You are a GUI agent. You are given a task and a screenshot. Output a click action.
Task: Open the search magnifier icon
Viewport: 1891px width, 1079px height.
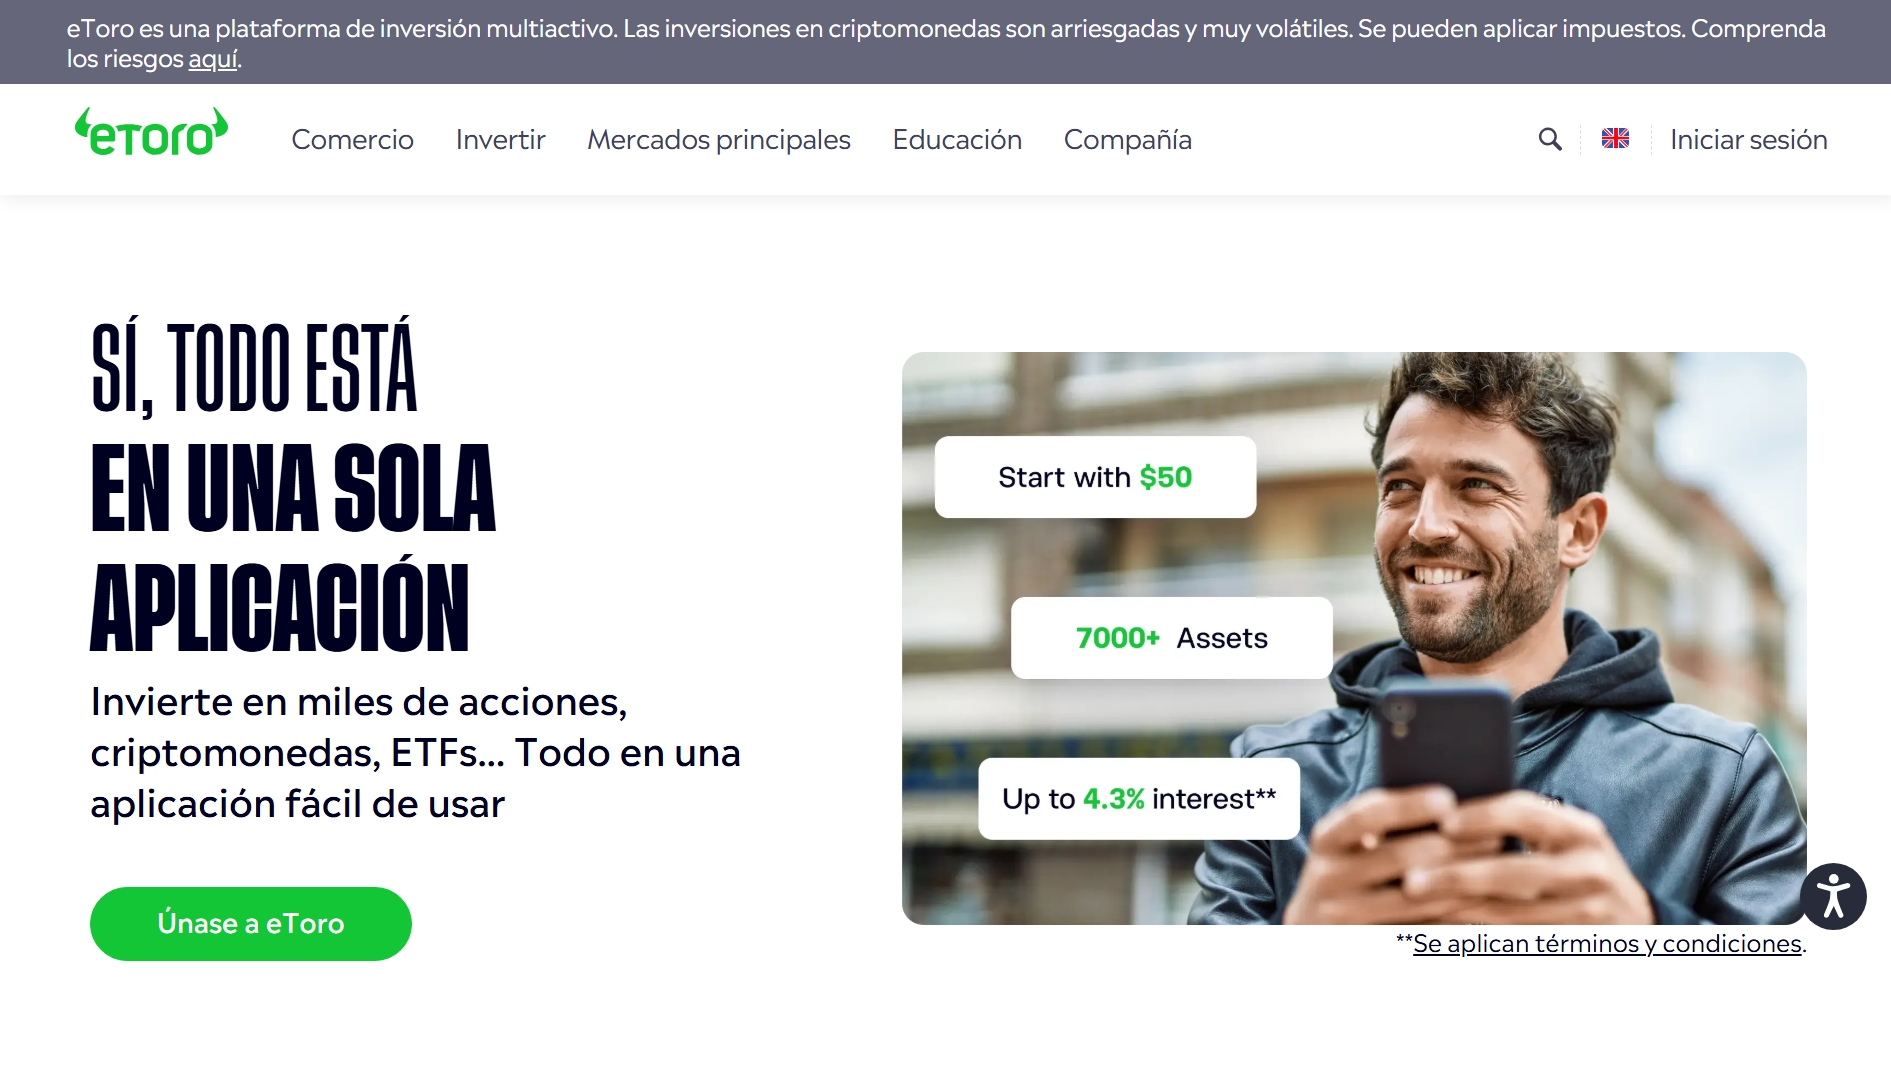1550,139
